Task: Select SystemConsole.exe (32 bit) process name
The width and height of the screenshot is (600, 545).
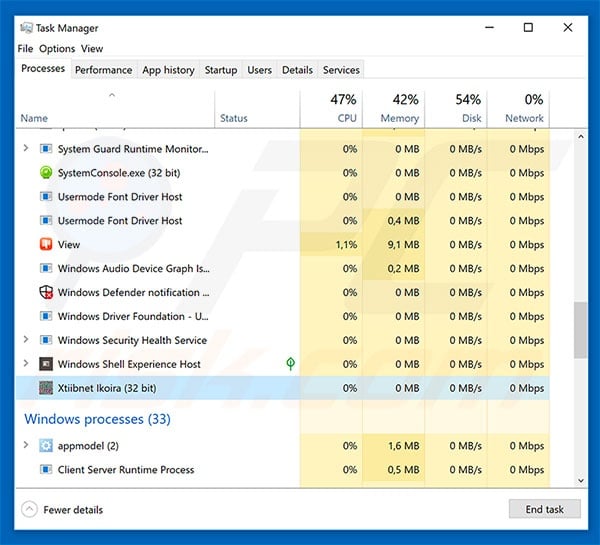Action: pyautogui.click(x=119, y=173)
